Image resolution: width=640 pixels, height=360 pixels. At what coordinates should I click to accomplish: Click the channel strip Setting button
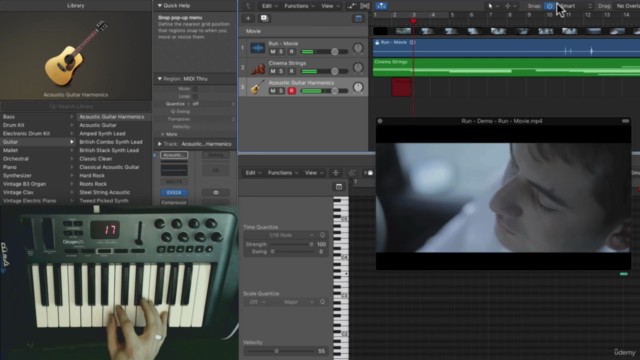tap(216, 155)
